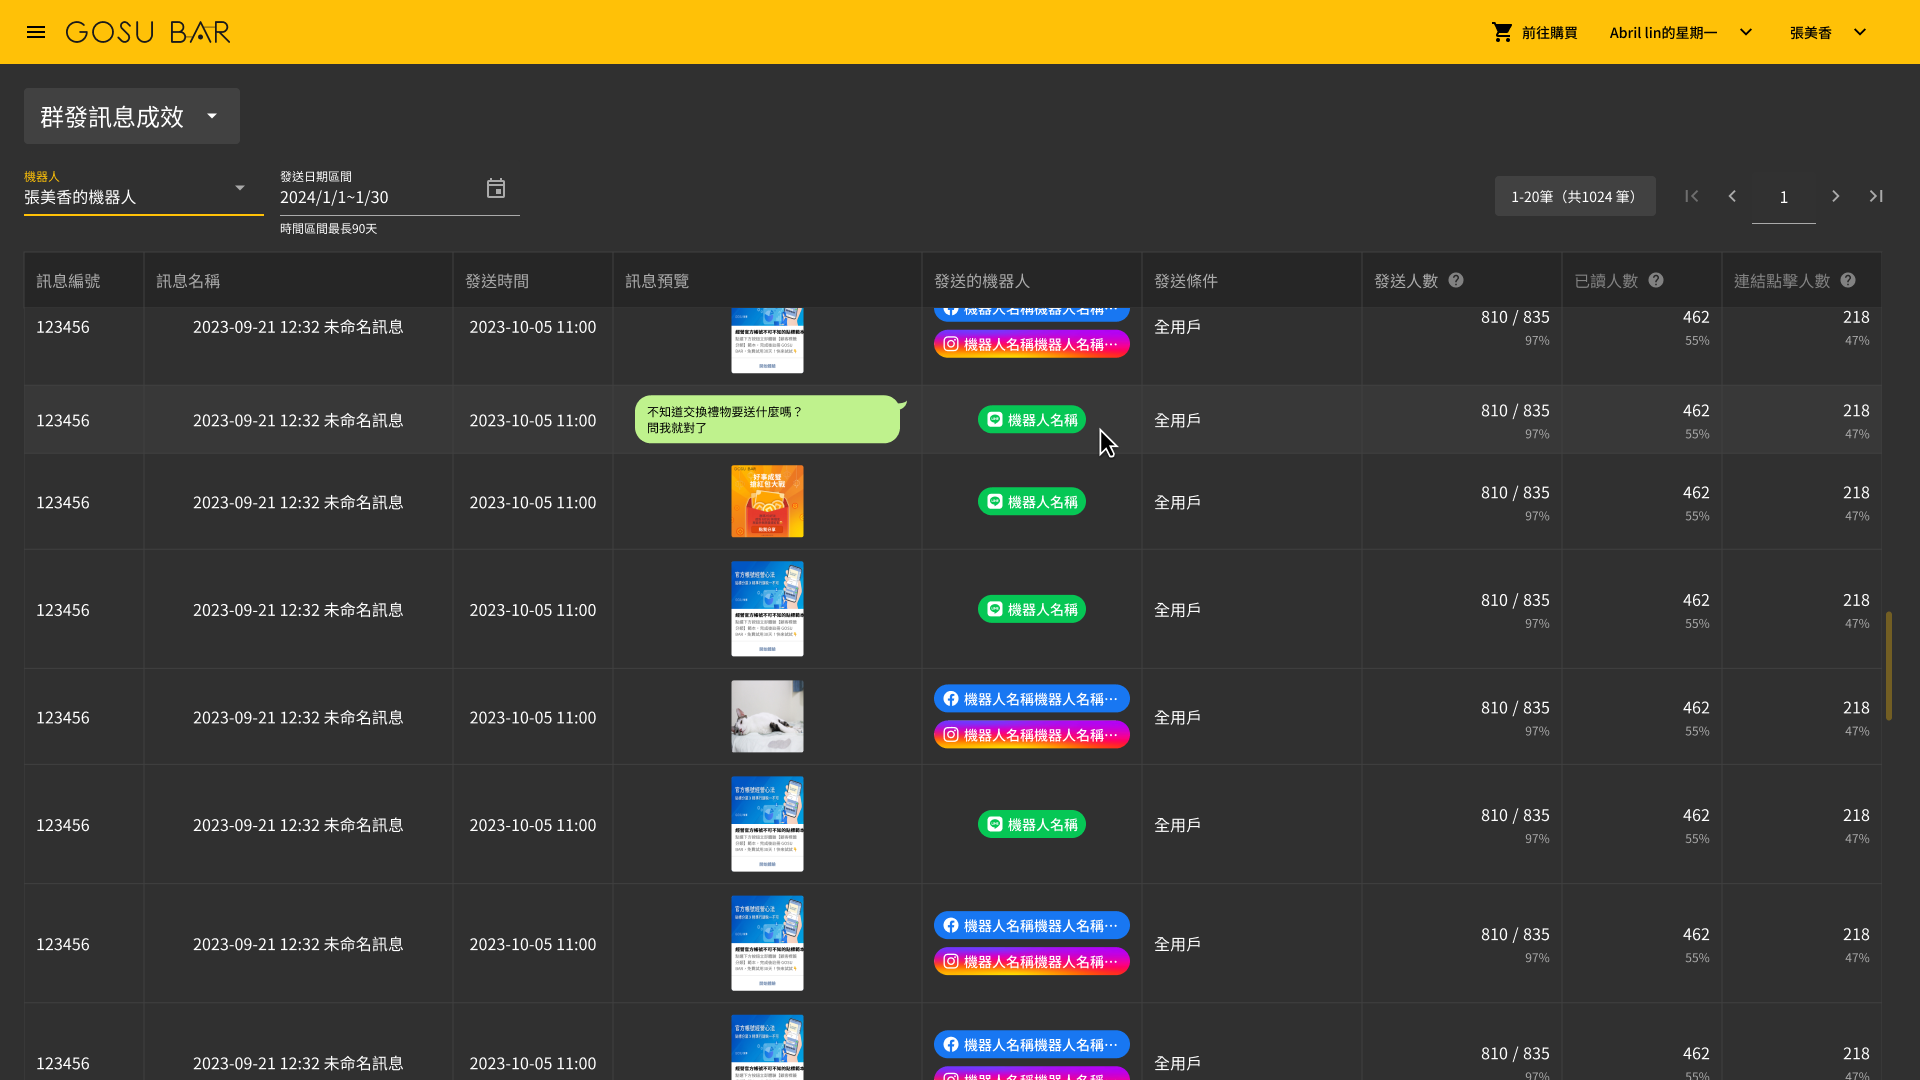Open the calendar date picker icon
Screen dimensions: 1920x1080
[x=496, y=189]
